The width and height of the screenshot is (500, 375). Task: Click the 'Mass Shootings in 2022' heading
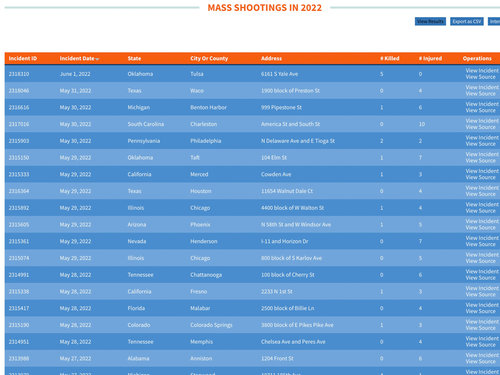pyautogui.click(x=265, y=8)
